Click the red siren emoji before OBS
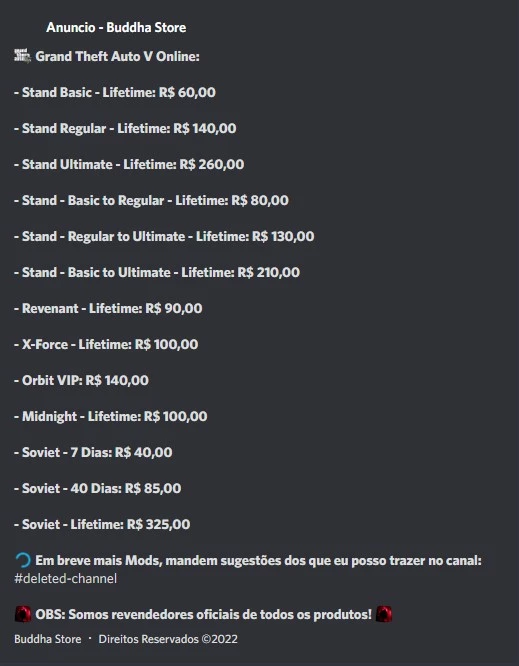The height and width of the screenshot is (666, 519). (23, 614)
